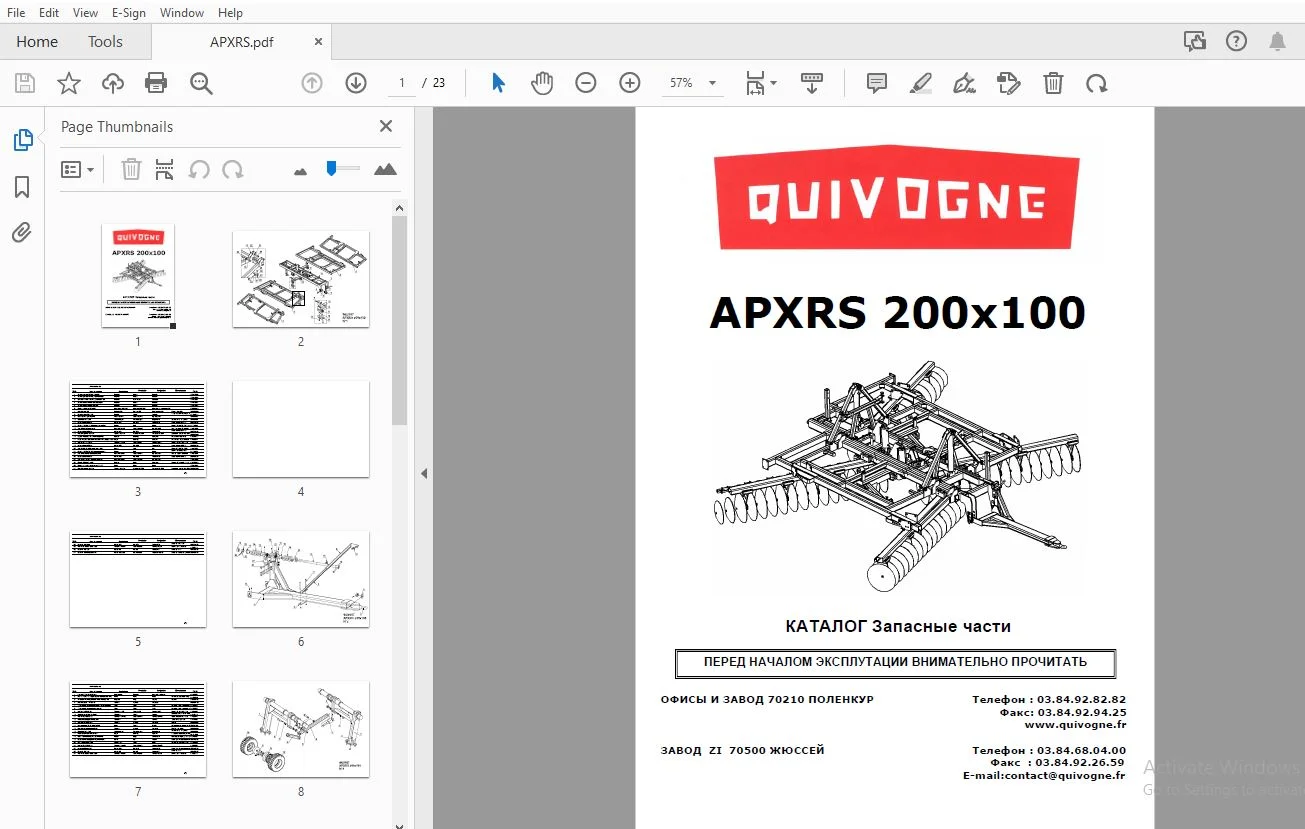Select the APXRS.pdf document tab
This screenshot has height=829, width=1305.
click(x=241, y=42)
